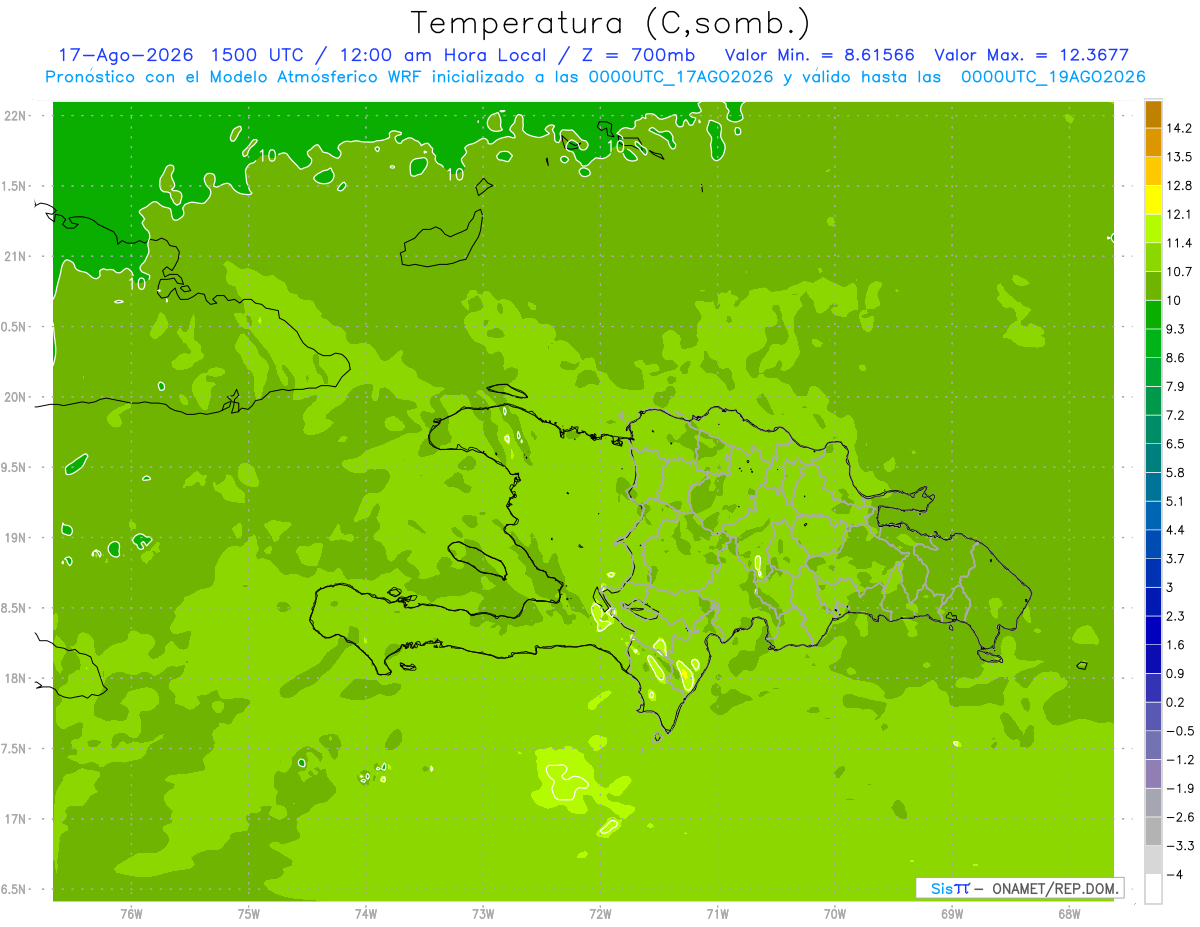Click the '-1.2' colorbar label
Screen dimensions: 1200x927
coord(1181,760)
